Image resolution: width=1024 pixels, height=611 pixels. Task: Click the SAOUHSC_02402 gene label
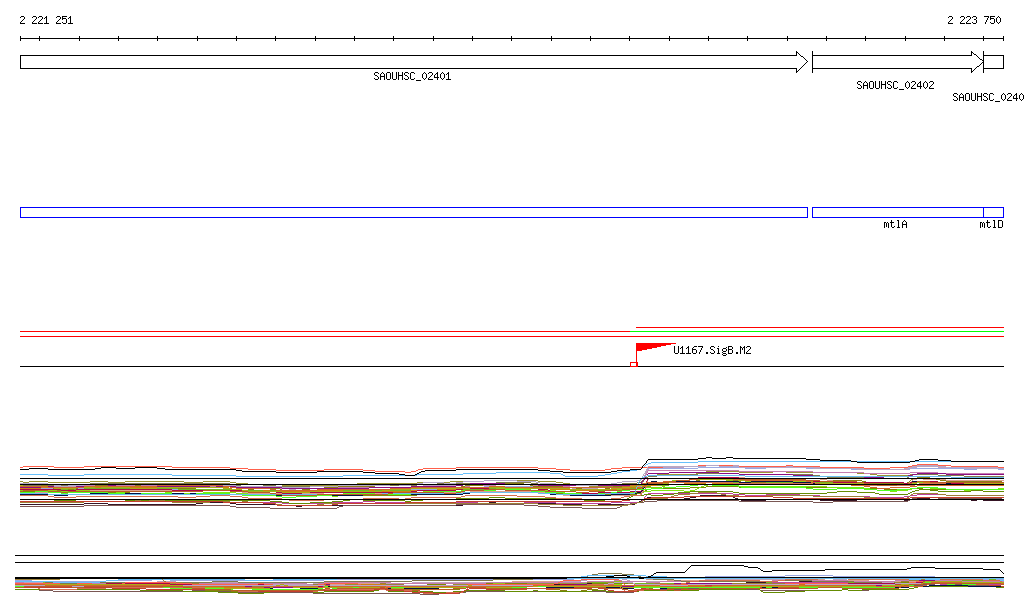coord(895,85)
